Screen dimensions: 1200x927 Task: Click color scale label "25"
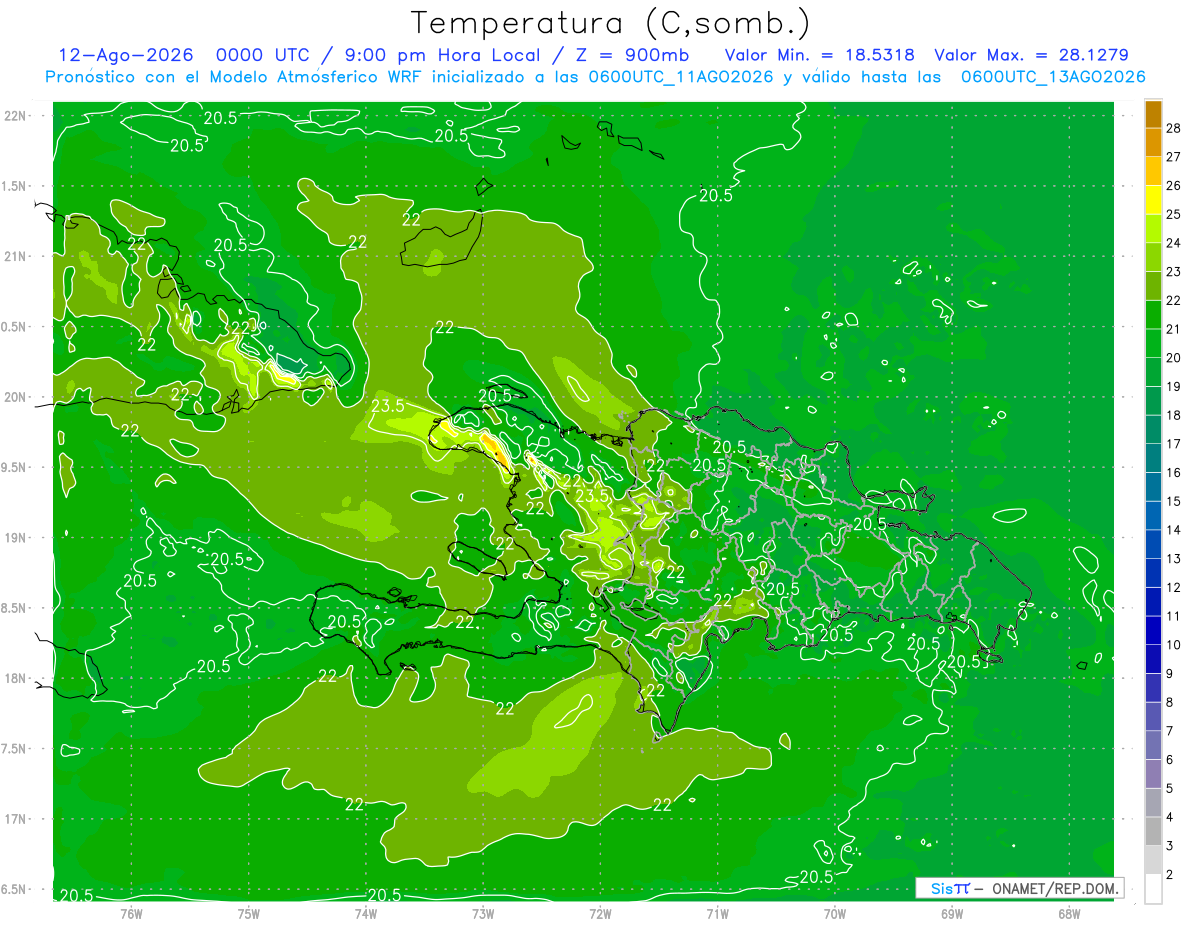pyautogui.click(x=1175, y=214)
